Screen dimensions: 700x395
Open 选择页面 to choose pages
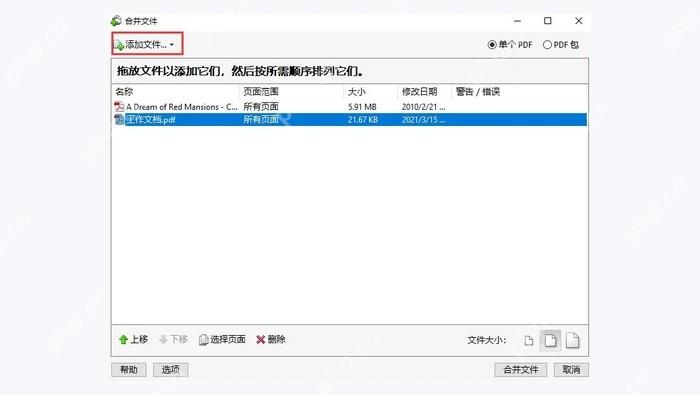click(x=222, y=340)
